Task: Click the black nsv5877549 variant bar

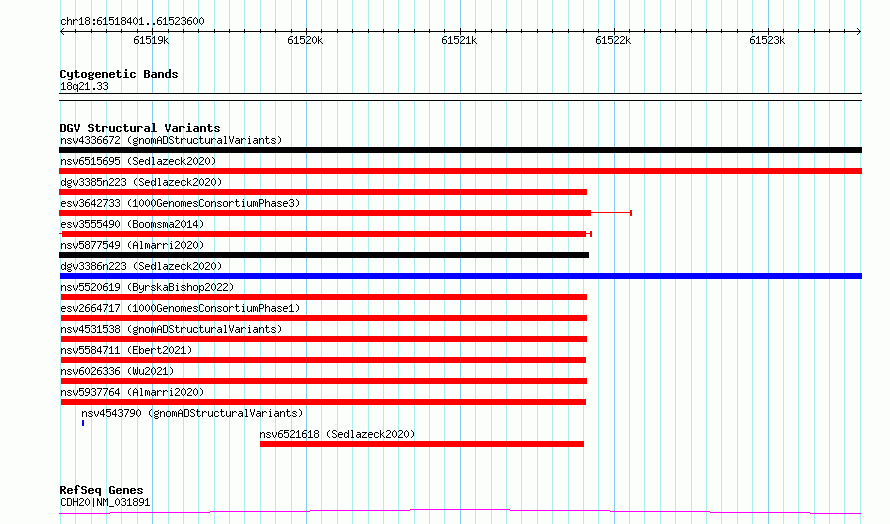Action: 324,255
